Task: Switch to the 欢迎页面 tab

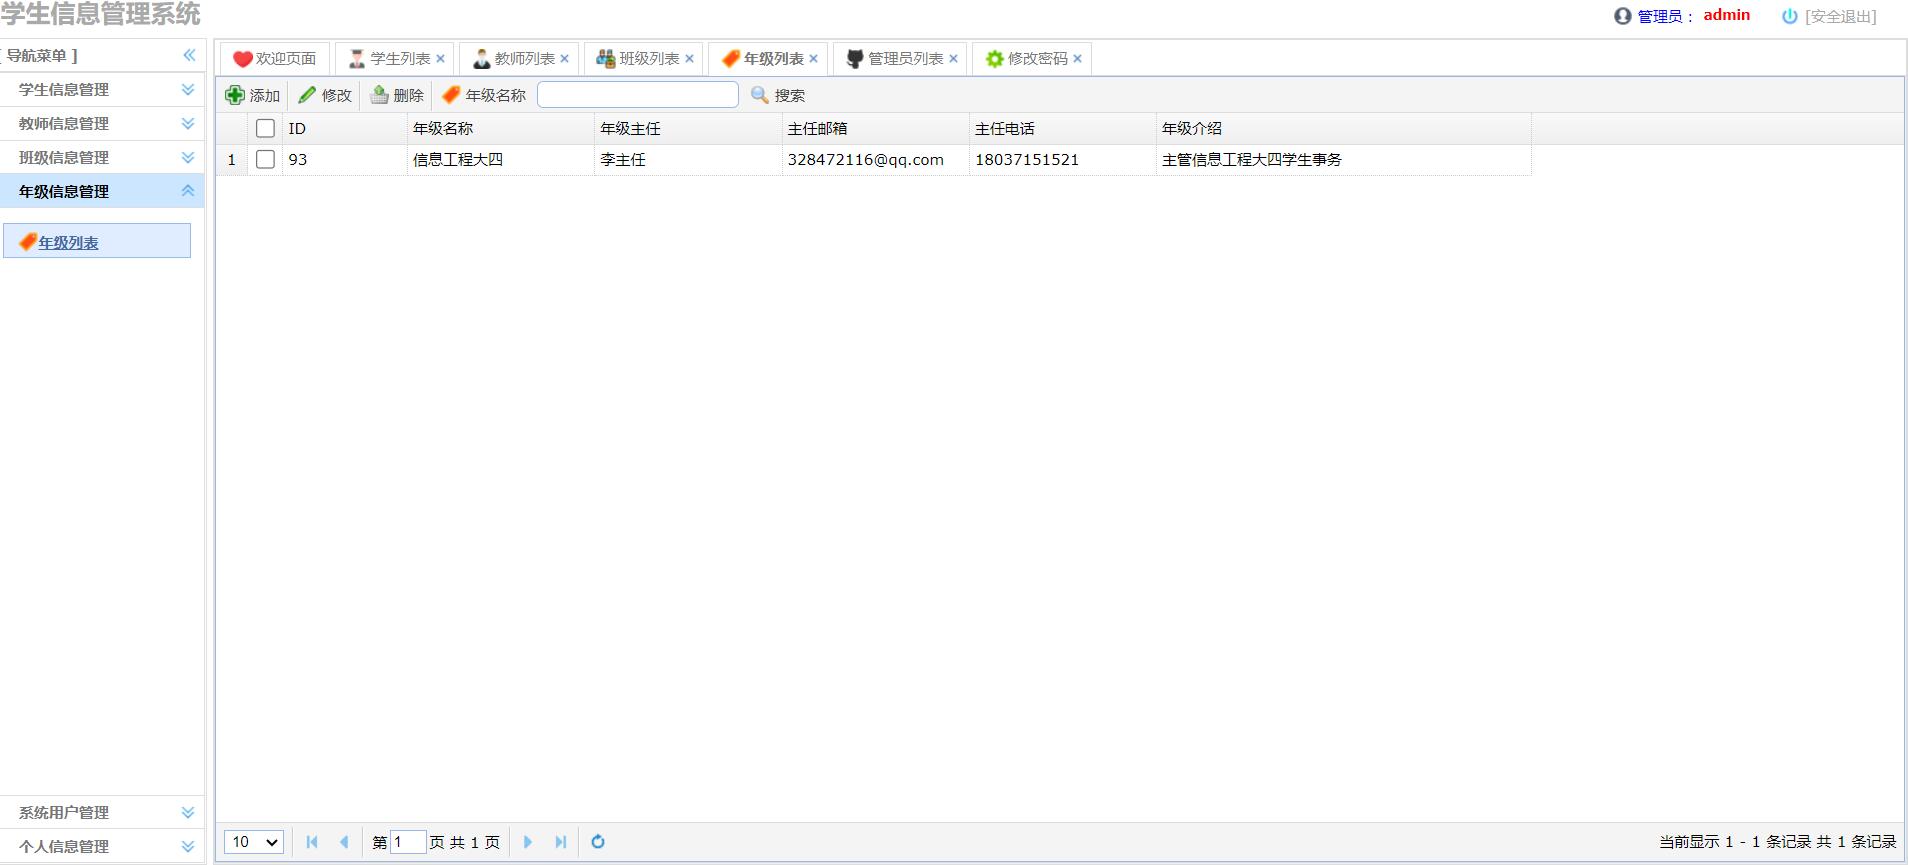Action: pos(275,59)
